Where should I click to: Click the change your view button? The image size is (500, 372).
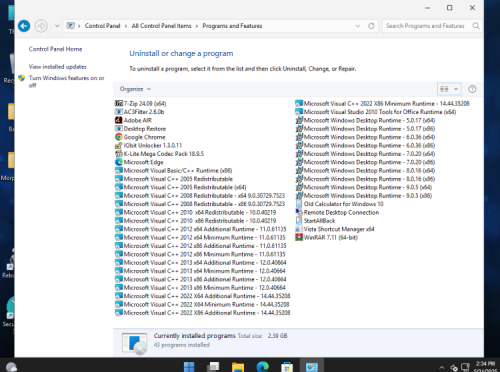click(444, 89)
